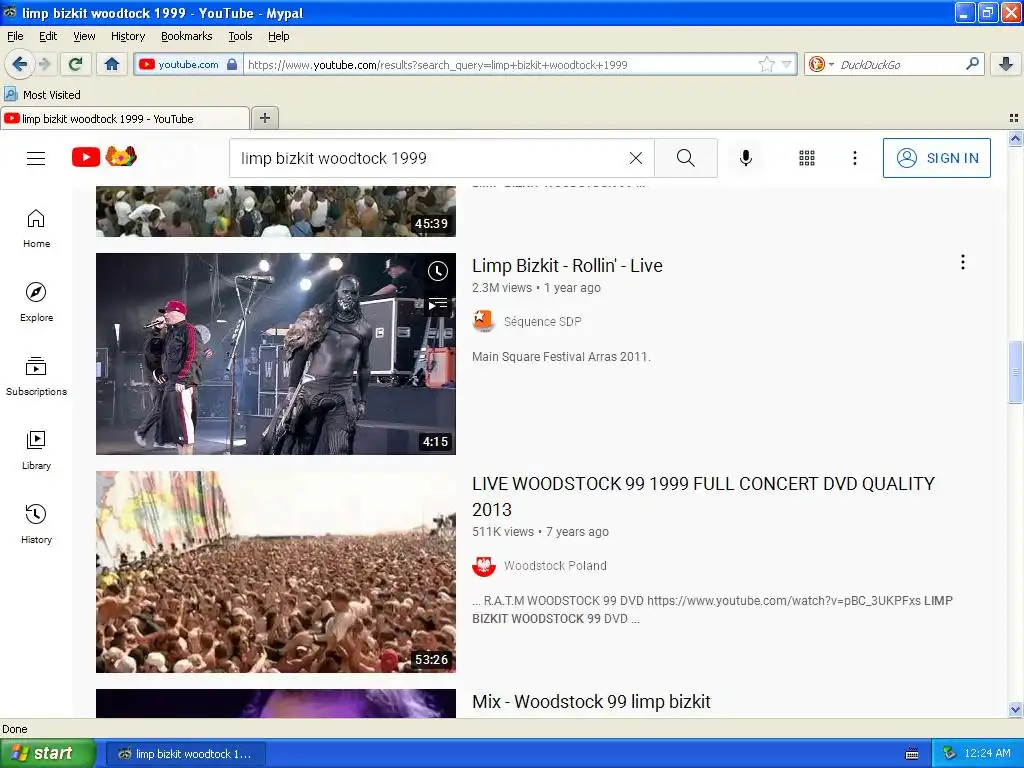Click the tray icon beside the clock
Image resolution: width=1024 pixels, height=768 pixels.
coord(950,753)
